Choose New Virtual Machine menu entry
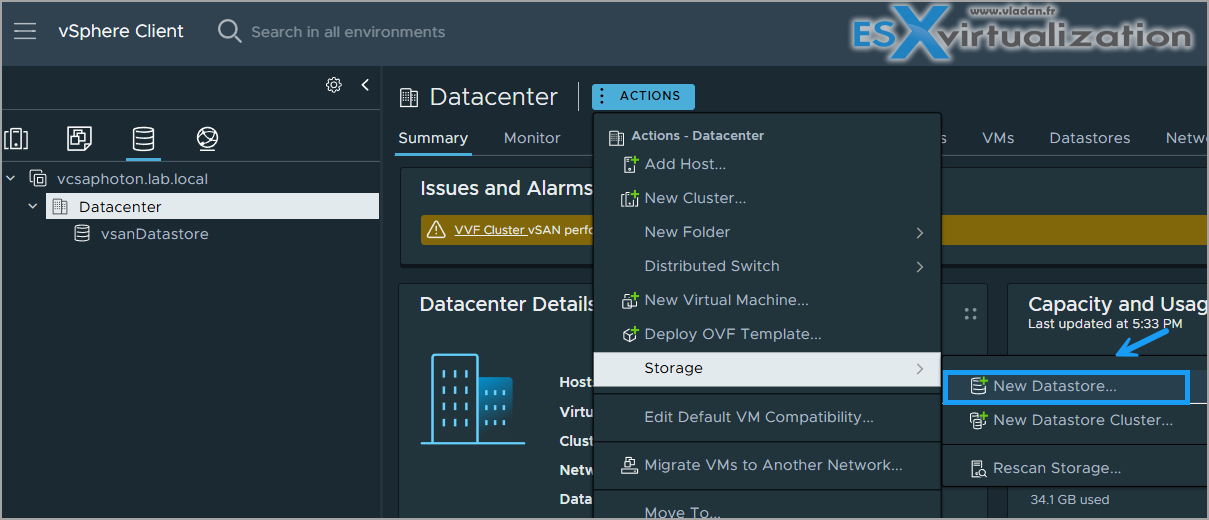 pos(767,300)
